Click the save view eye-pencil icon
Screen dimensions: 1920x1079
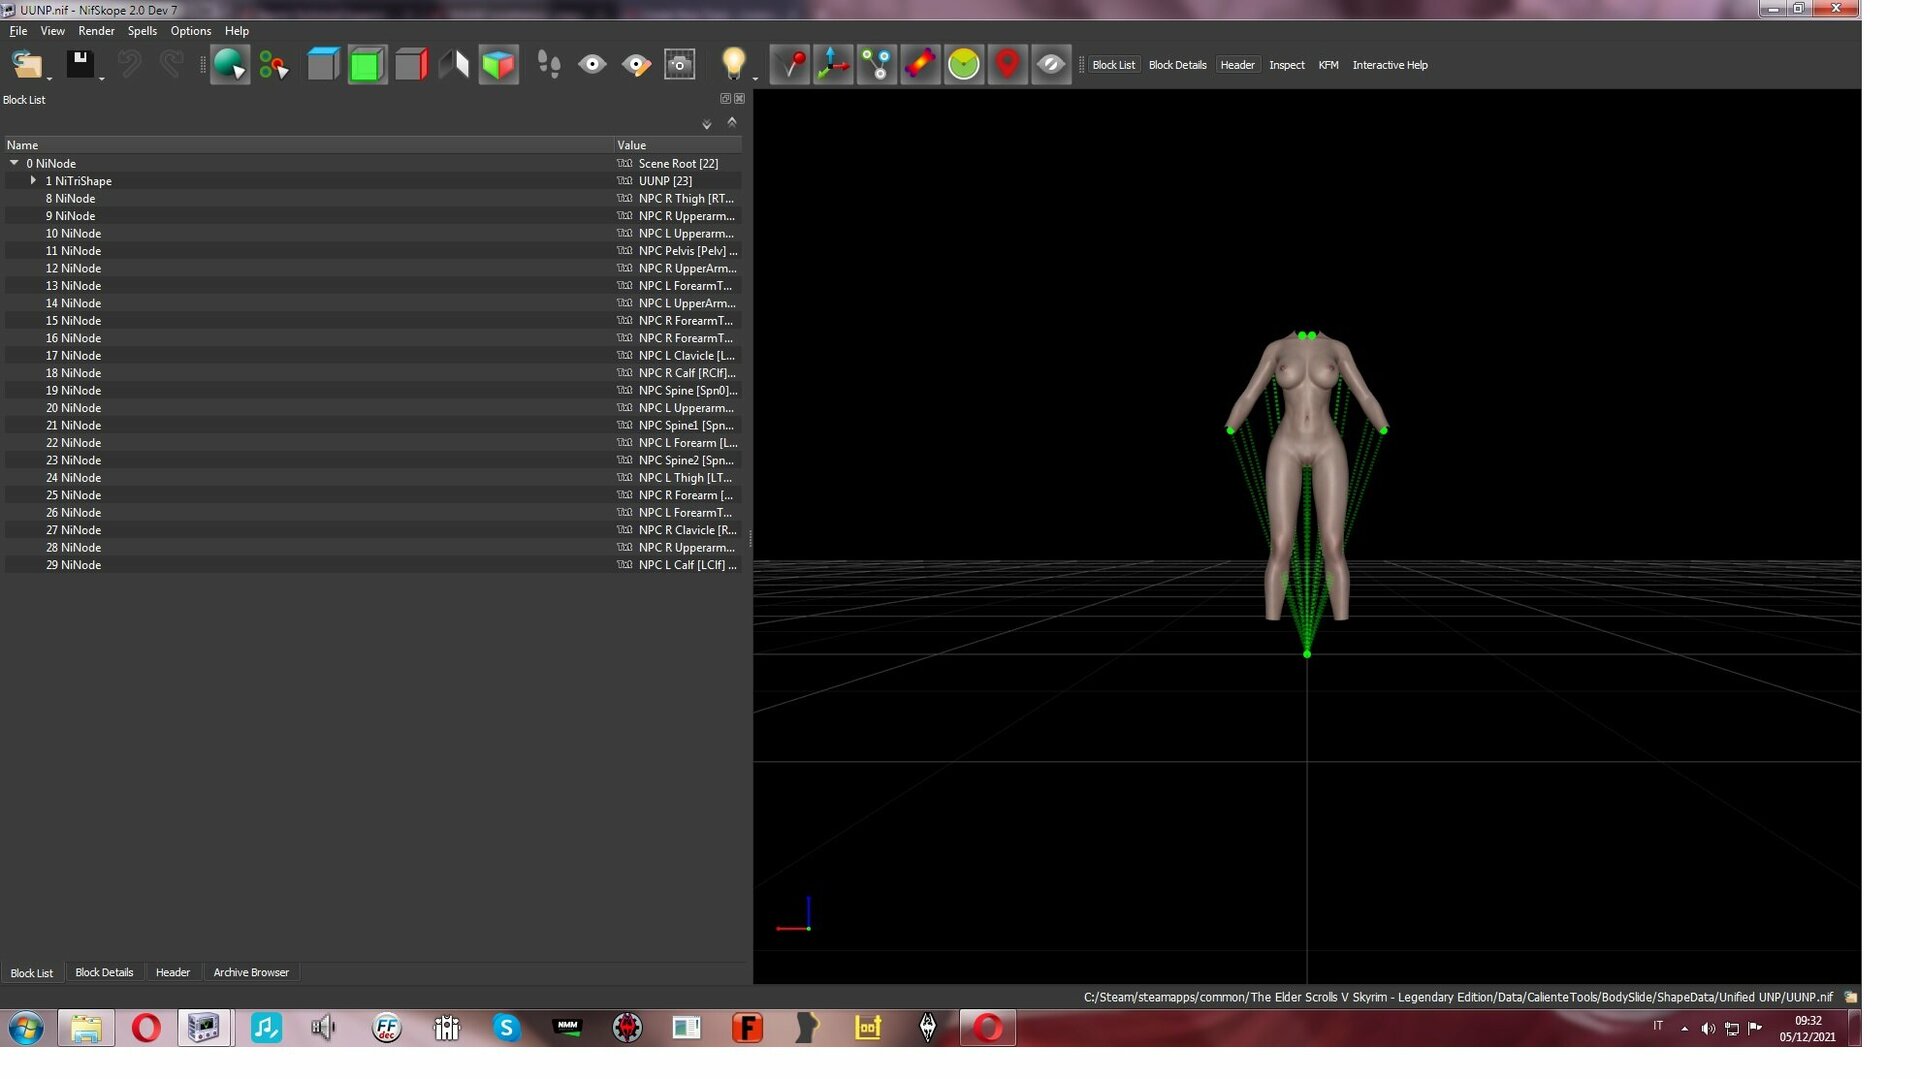[636, 65]
